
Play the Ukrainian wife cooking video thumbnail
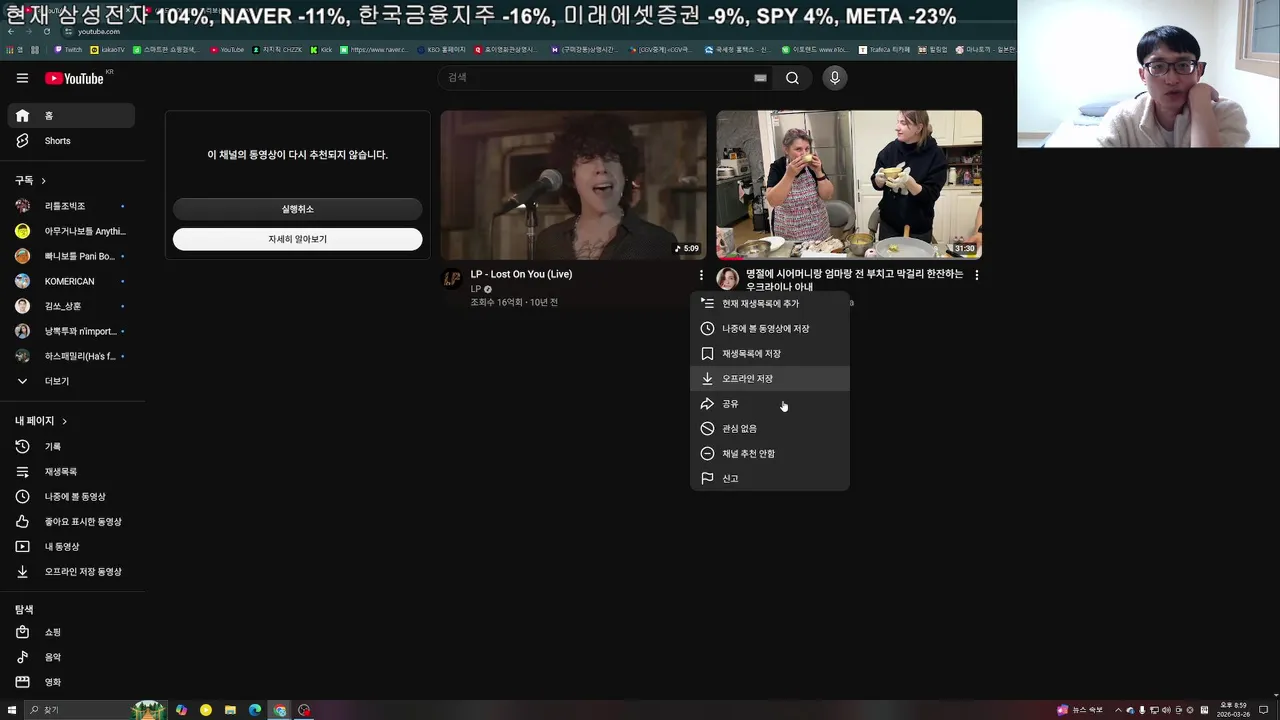[x=849, y=185]
